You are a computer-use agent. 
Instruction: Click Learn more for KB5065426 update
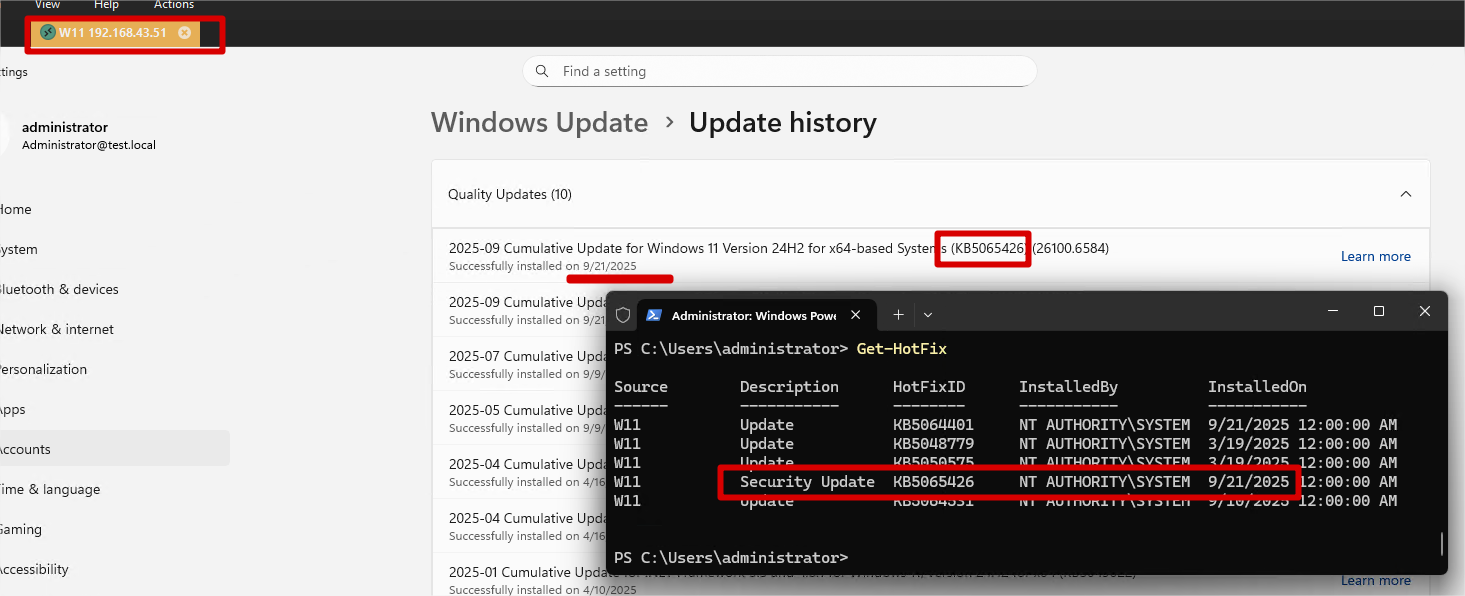pyautogui.click(x=1375, y=257)
